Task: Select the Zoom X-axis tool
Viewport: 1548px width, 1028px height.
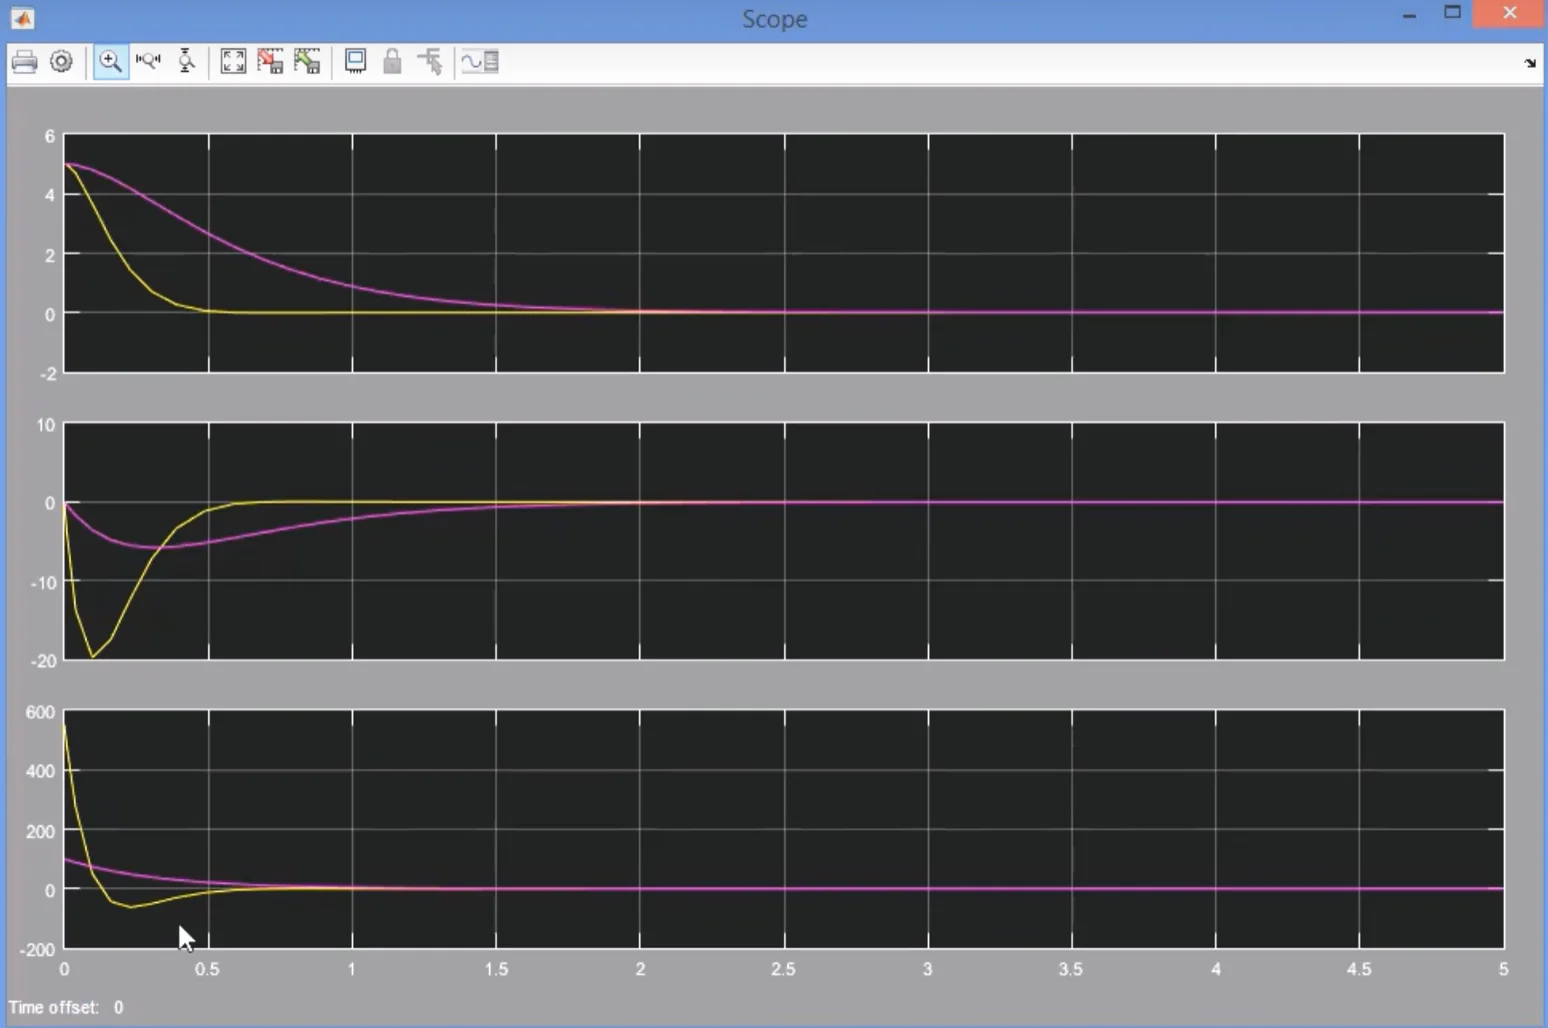Action: pyautogui.click(x=148, y=62)
